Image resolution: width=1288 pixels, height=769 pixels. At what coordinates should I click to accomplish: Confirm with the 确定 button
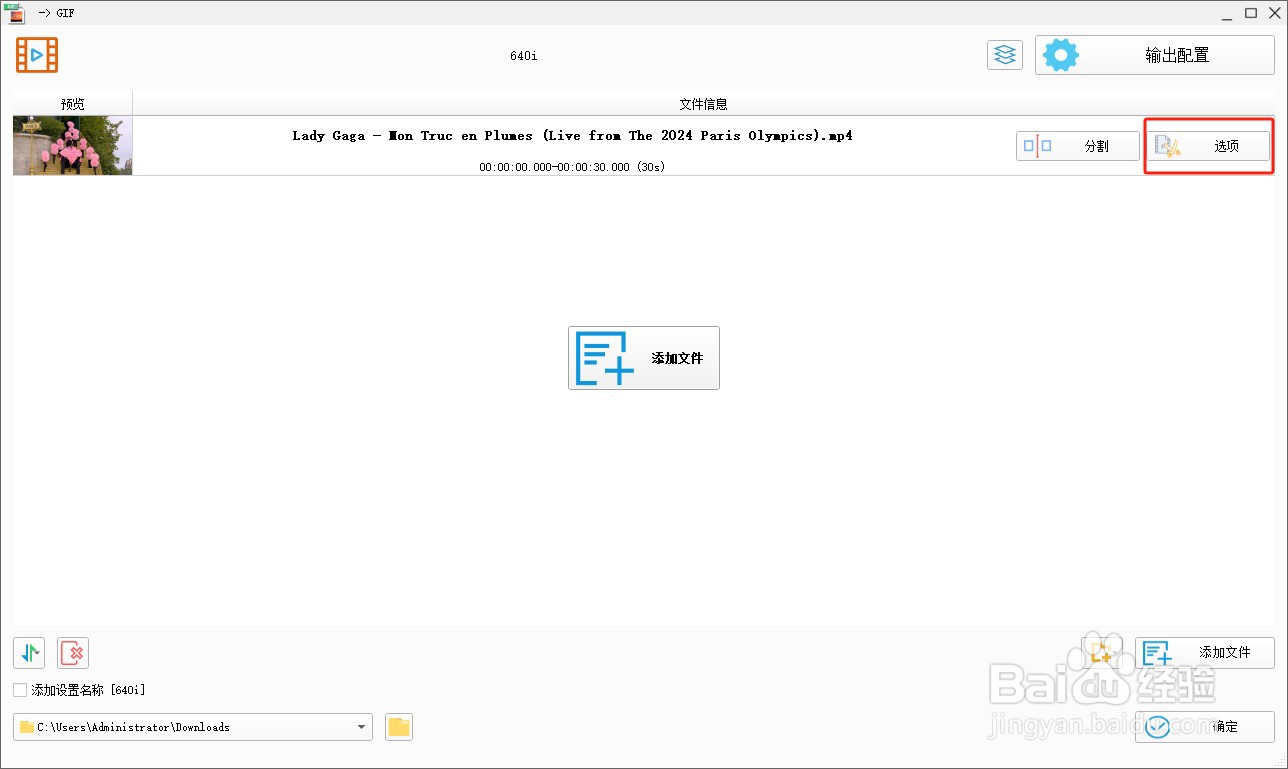click(1205, 727)
